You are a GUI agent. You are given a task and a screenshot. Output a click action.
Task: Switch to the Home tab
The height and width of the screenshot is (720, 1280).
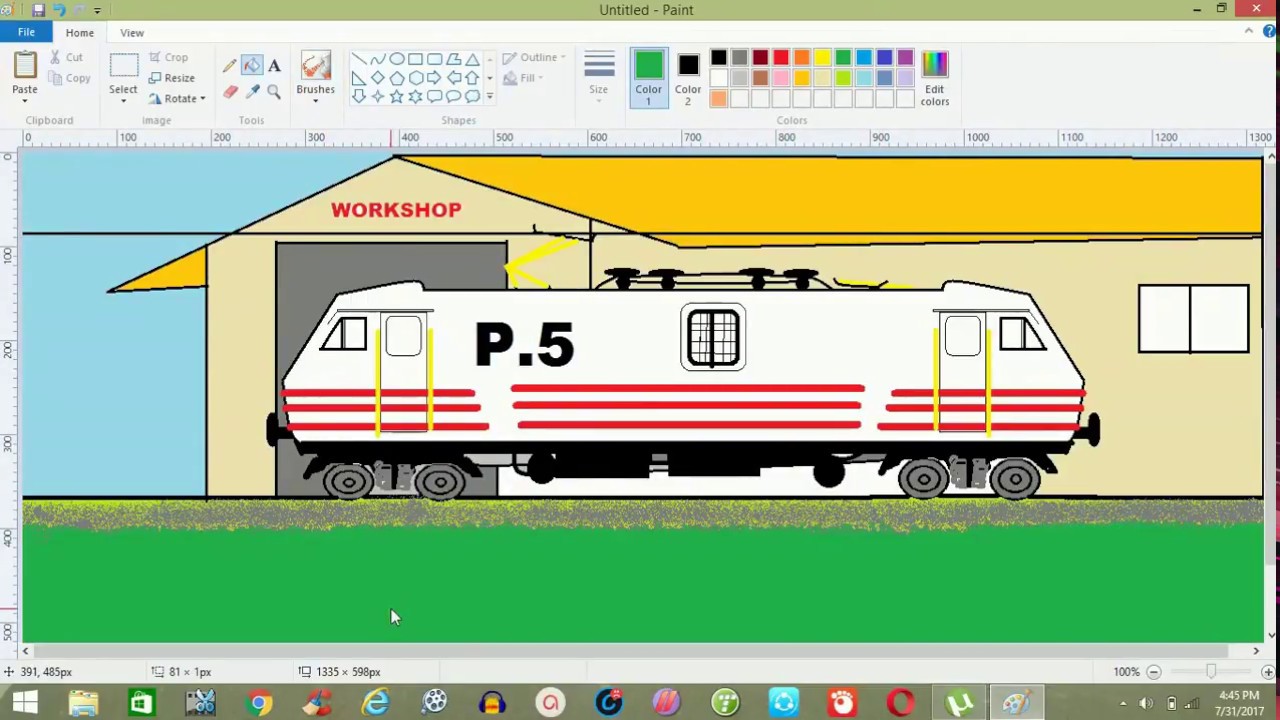coord(79,32)
